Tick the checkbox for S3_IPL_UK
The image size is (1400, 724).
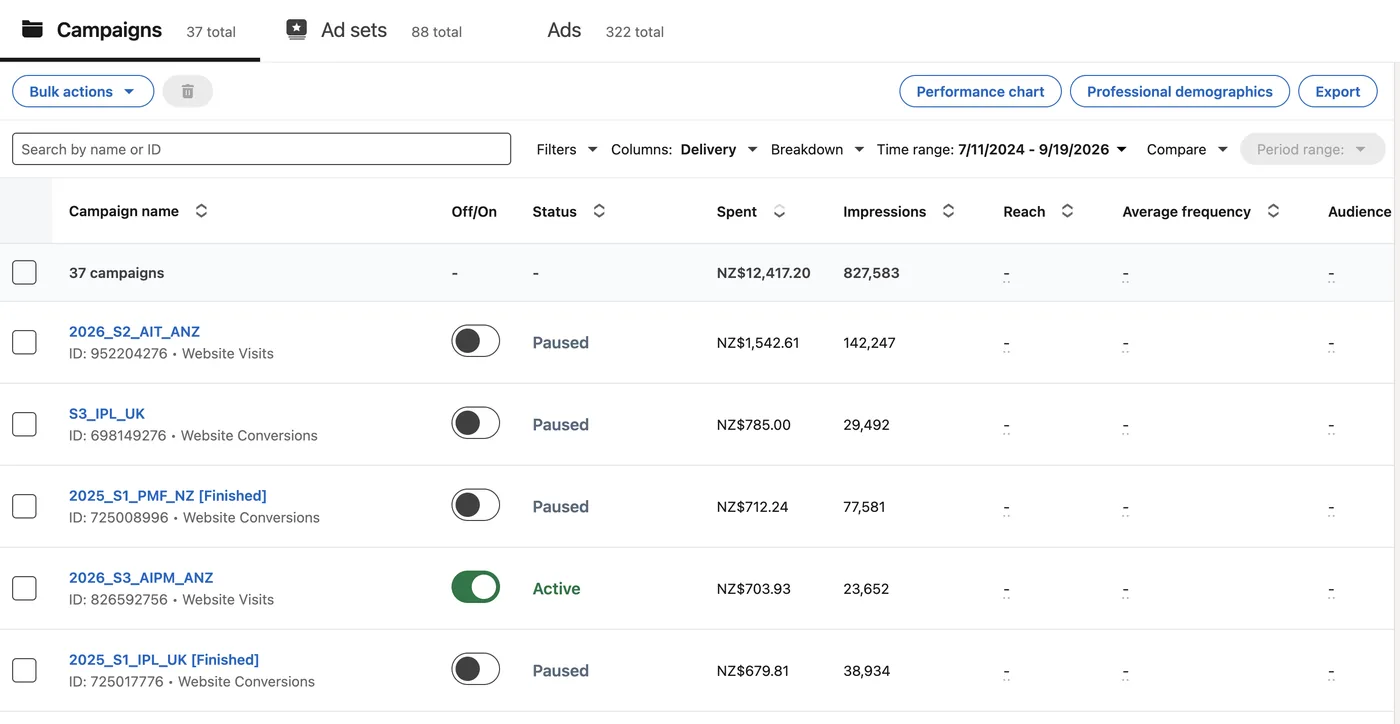coord(24,424)
